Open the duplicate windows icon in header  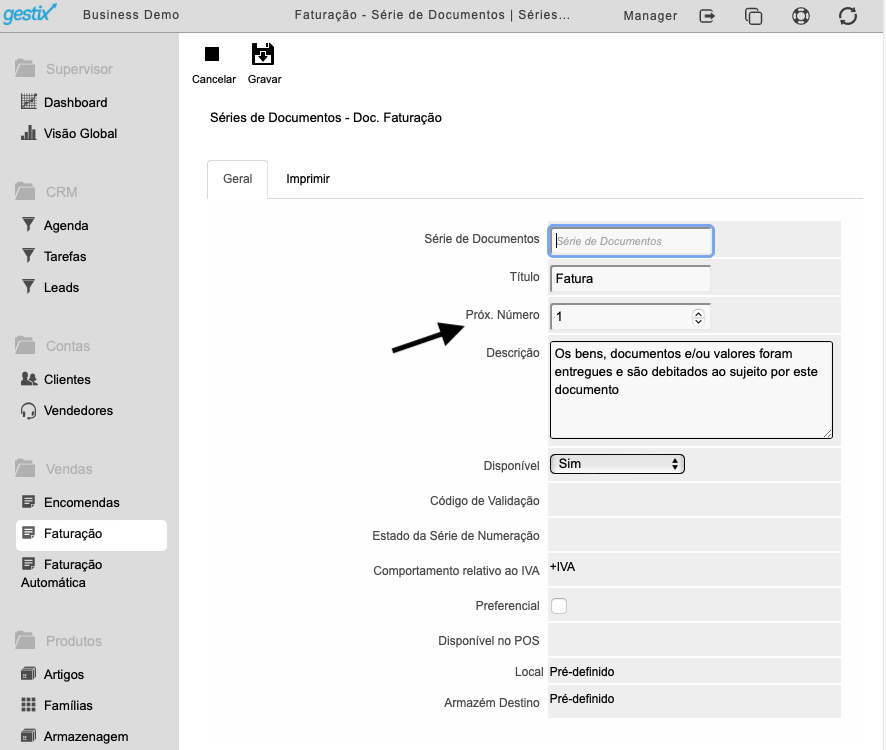coord(753,16)
